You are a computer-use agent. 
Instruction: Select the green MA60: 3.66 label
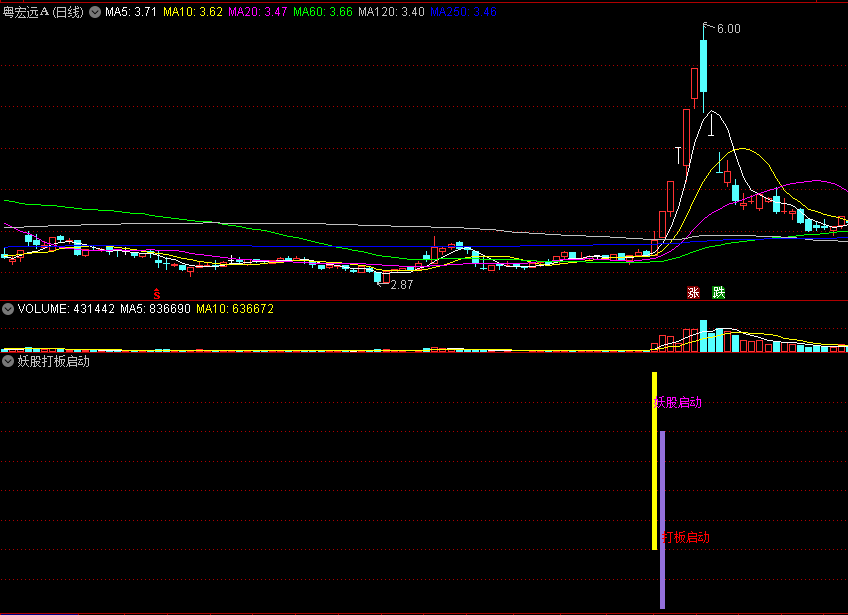323,12
